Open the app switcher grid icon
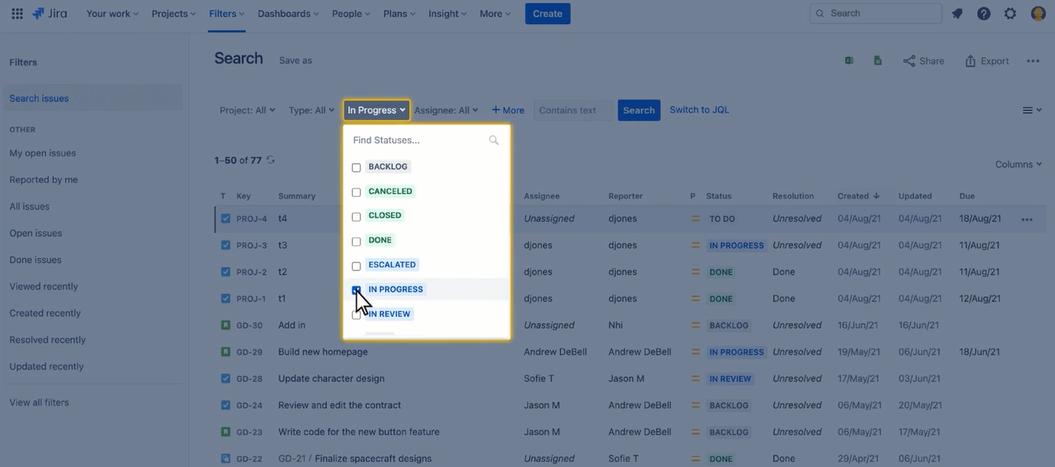The image size is (1055, 467). pos(17,13)
